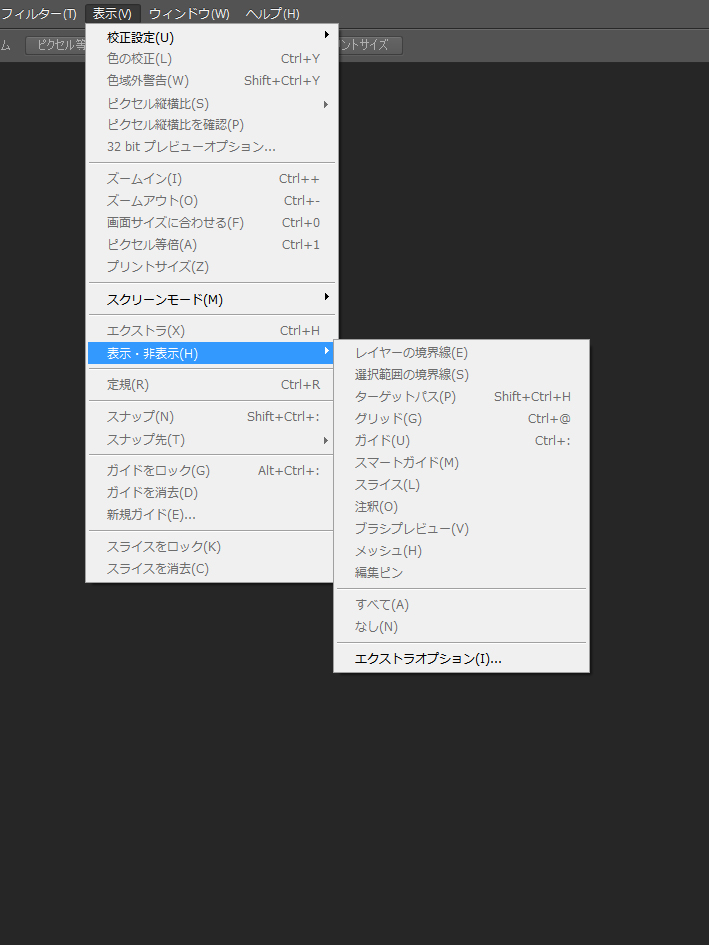Toggle ガイドをロック(G)

212,471
